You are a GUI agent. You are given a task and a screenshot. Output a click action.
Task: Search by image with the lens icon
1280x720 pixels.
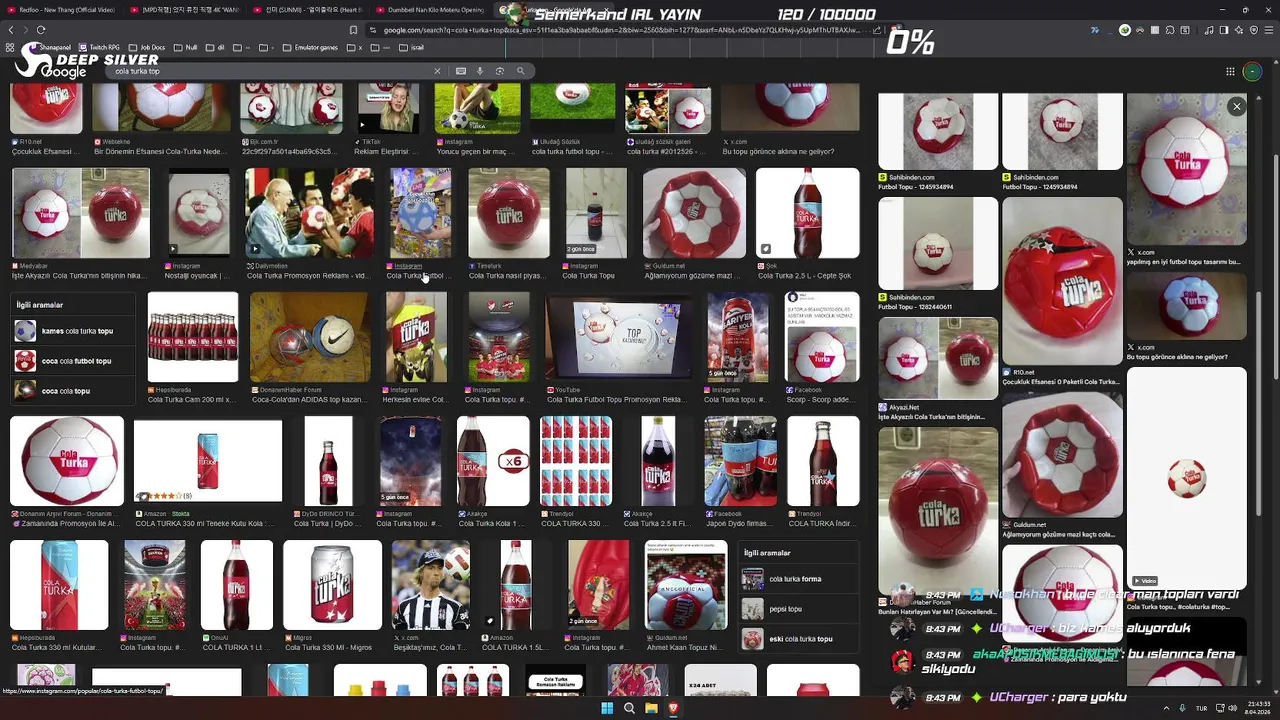point(500,71)
